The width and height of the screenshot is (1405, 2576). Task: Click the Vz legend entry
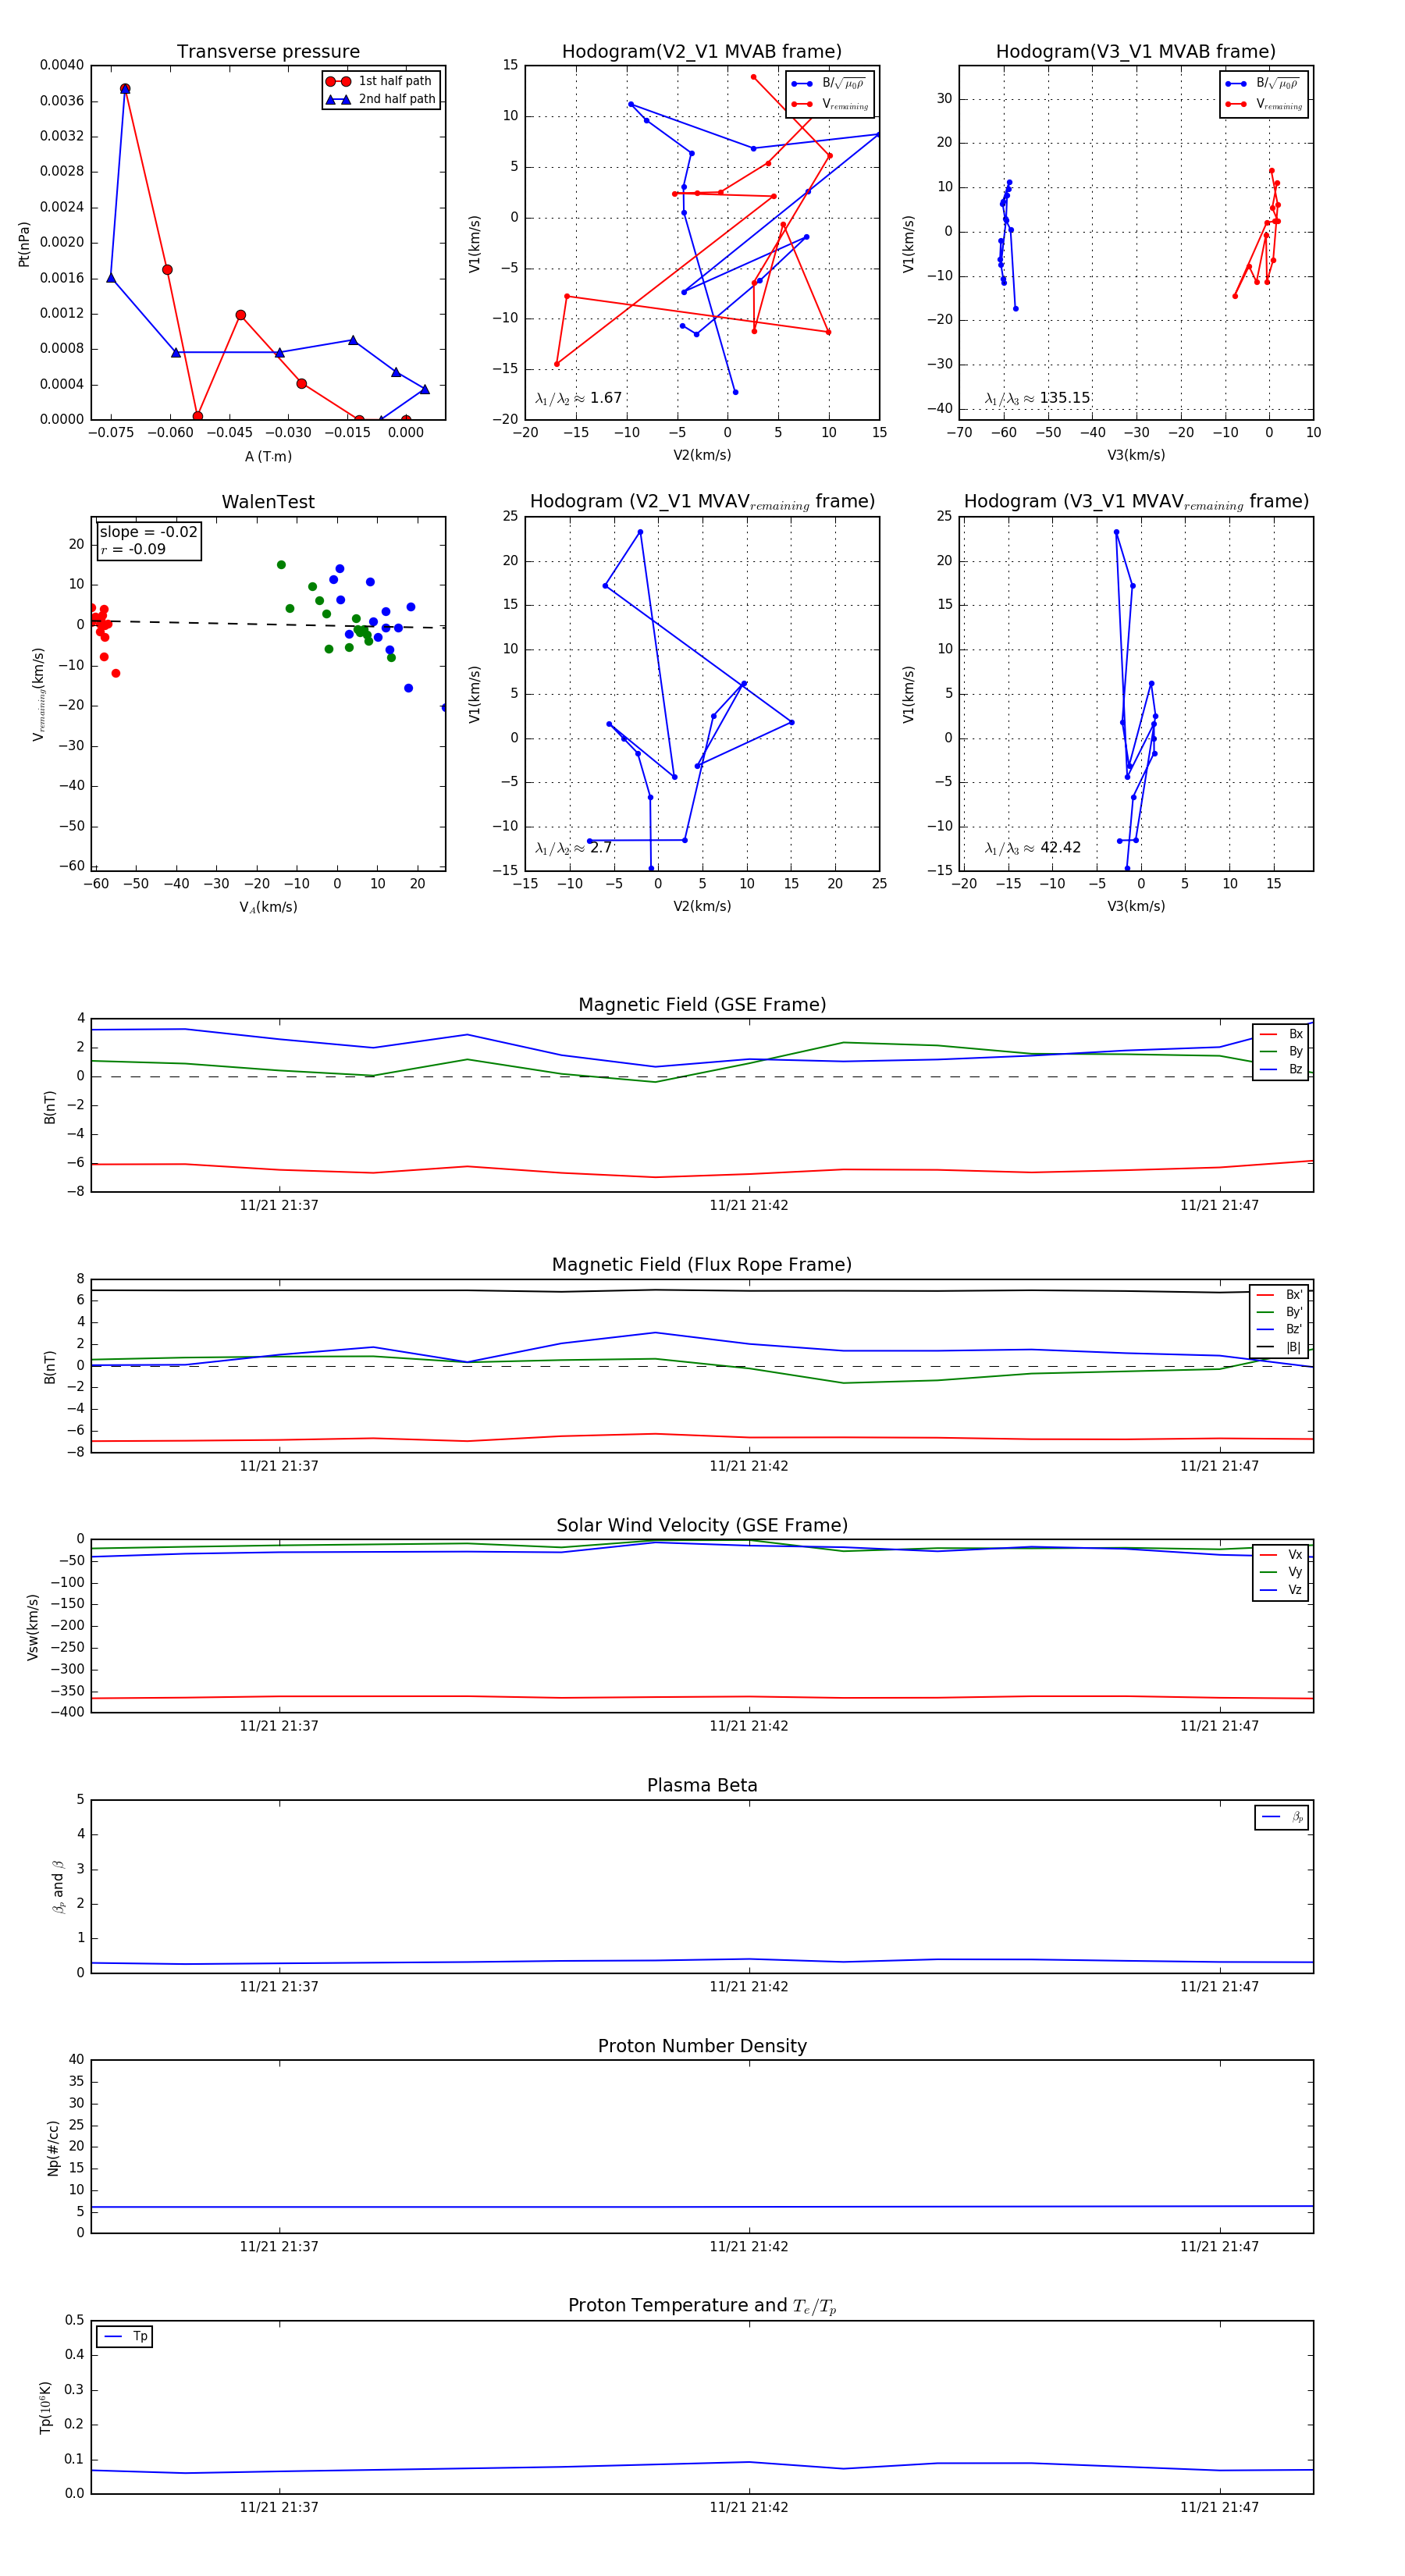click(x=1281, y=1590)
